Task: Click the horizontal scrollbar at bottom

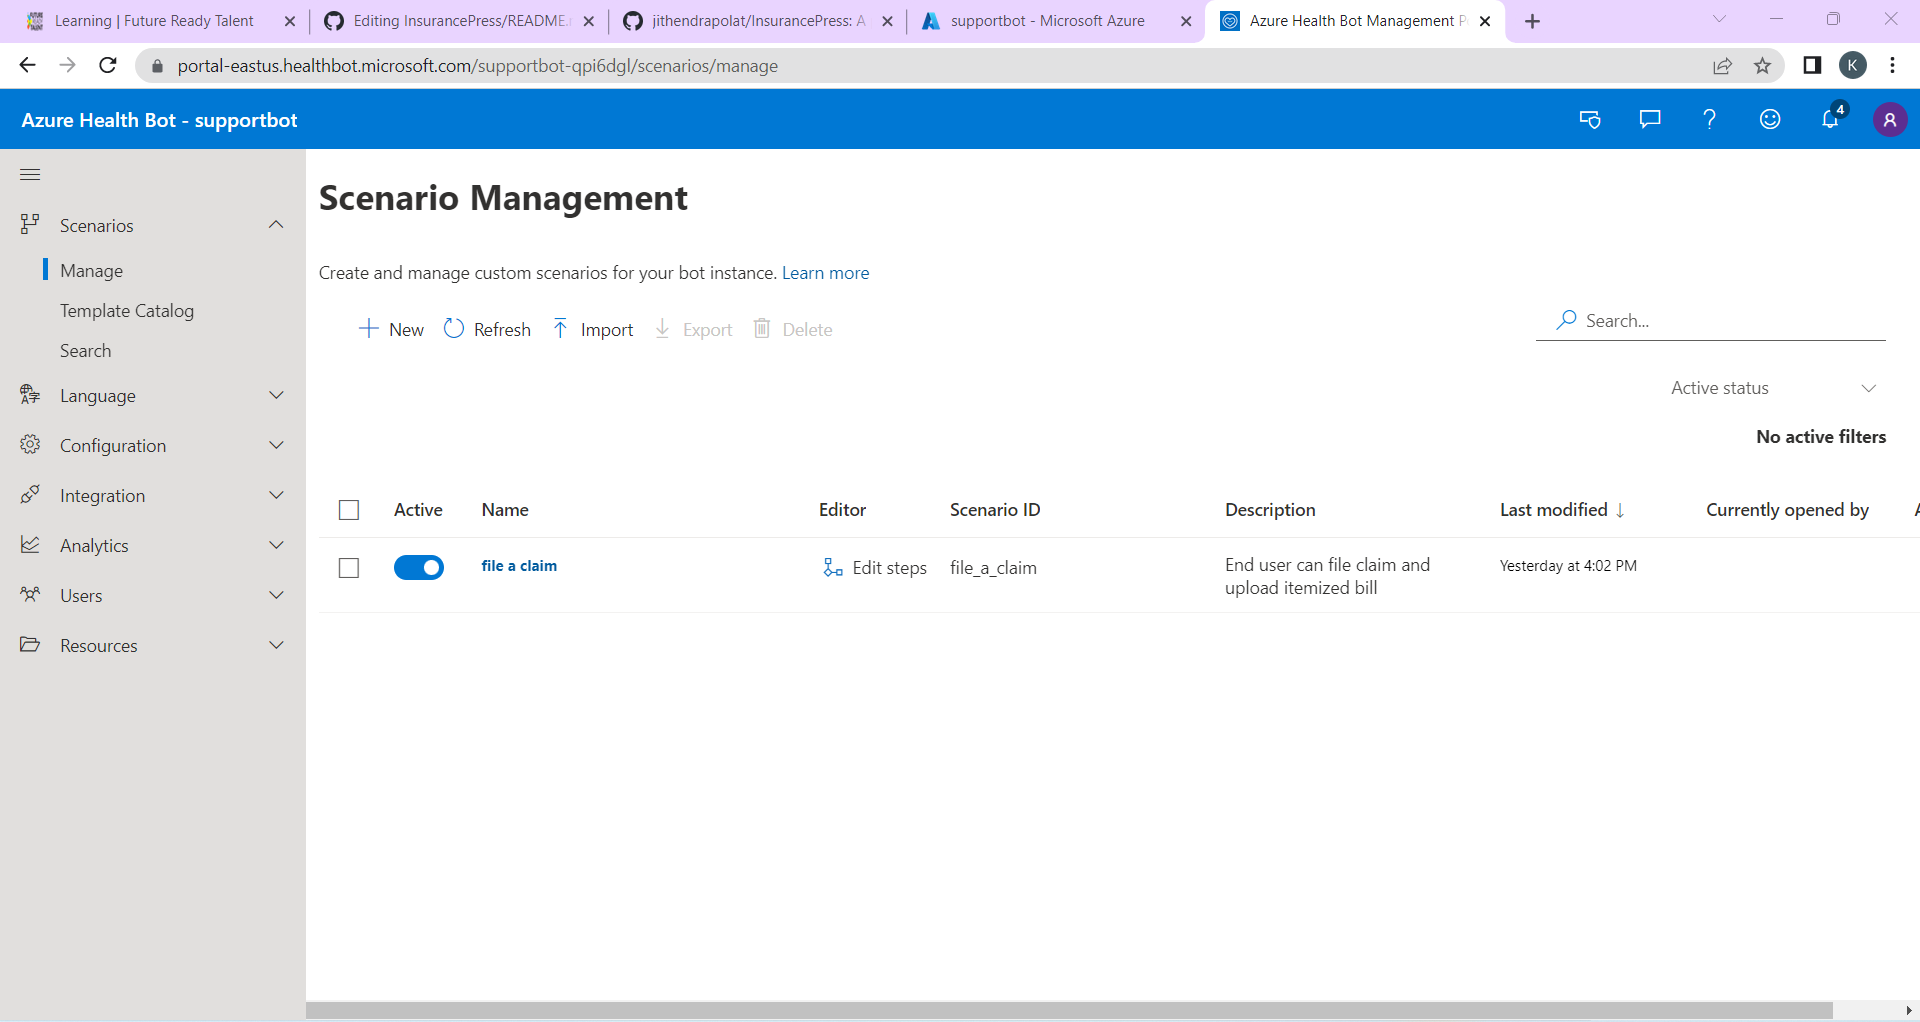Action: (x=1069, y=1011)
